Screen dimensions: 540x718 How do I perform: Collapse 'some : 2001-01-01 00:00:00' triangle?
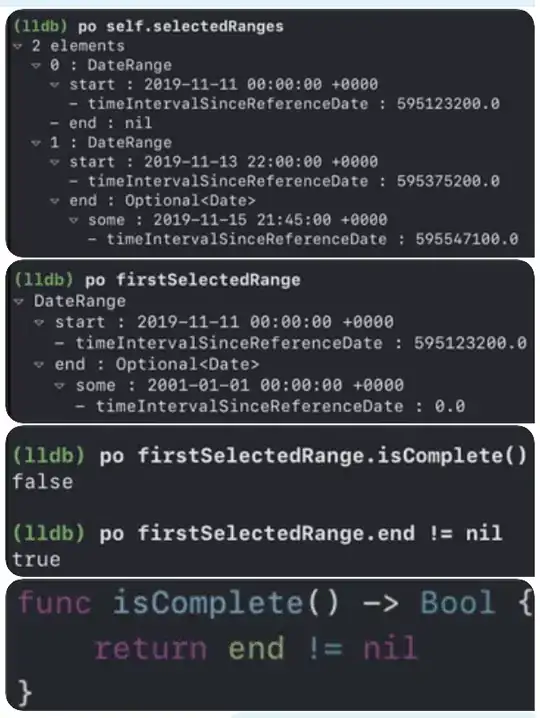[x=60, y=386]
